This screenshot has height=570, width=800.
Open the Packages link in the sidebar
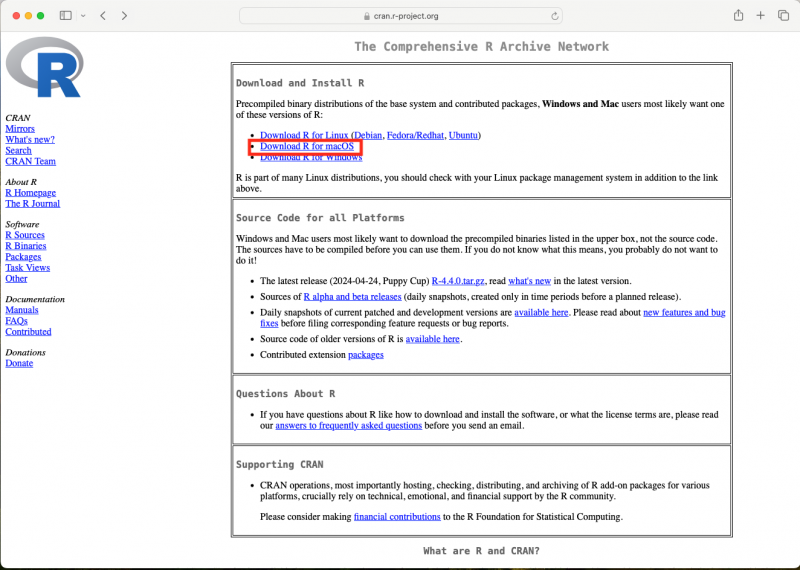click(x=23, y=257)
